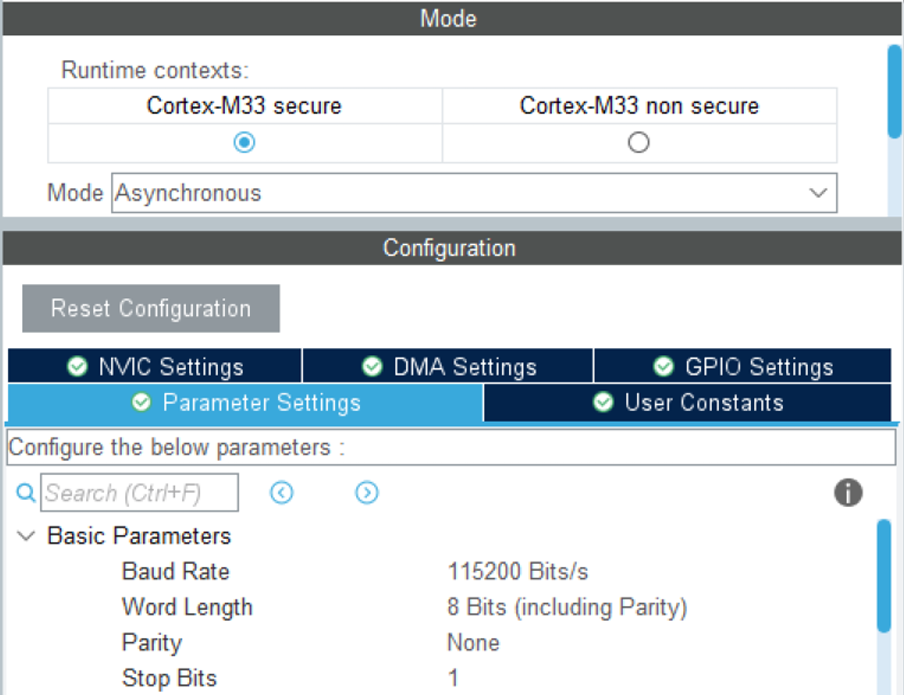Select the Word Length parameter label
Image resolution: width=904 pixels, height=700 pixels.
(x=187, y=607)
